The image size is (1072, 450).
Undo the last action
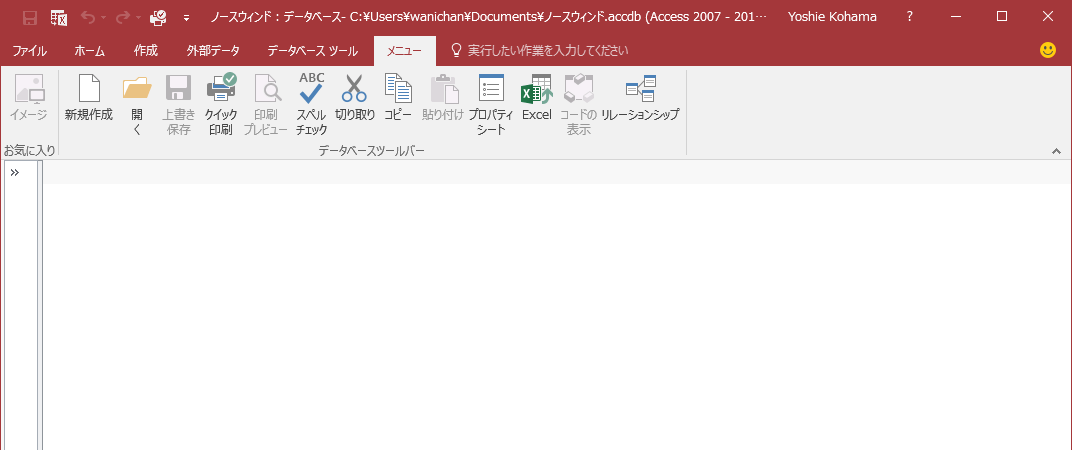coord(88,18)
